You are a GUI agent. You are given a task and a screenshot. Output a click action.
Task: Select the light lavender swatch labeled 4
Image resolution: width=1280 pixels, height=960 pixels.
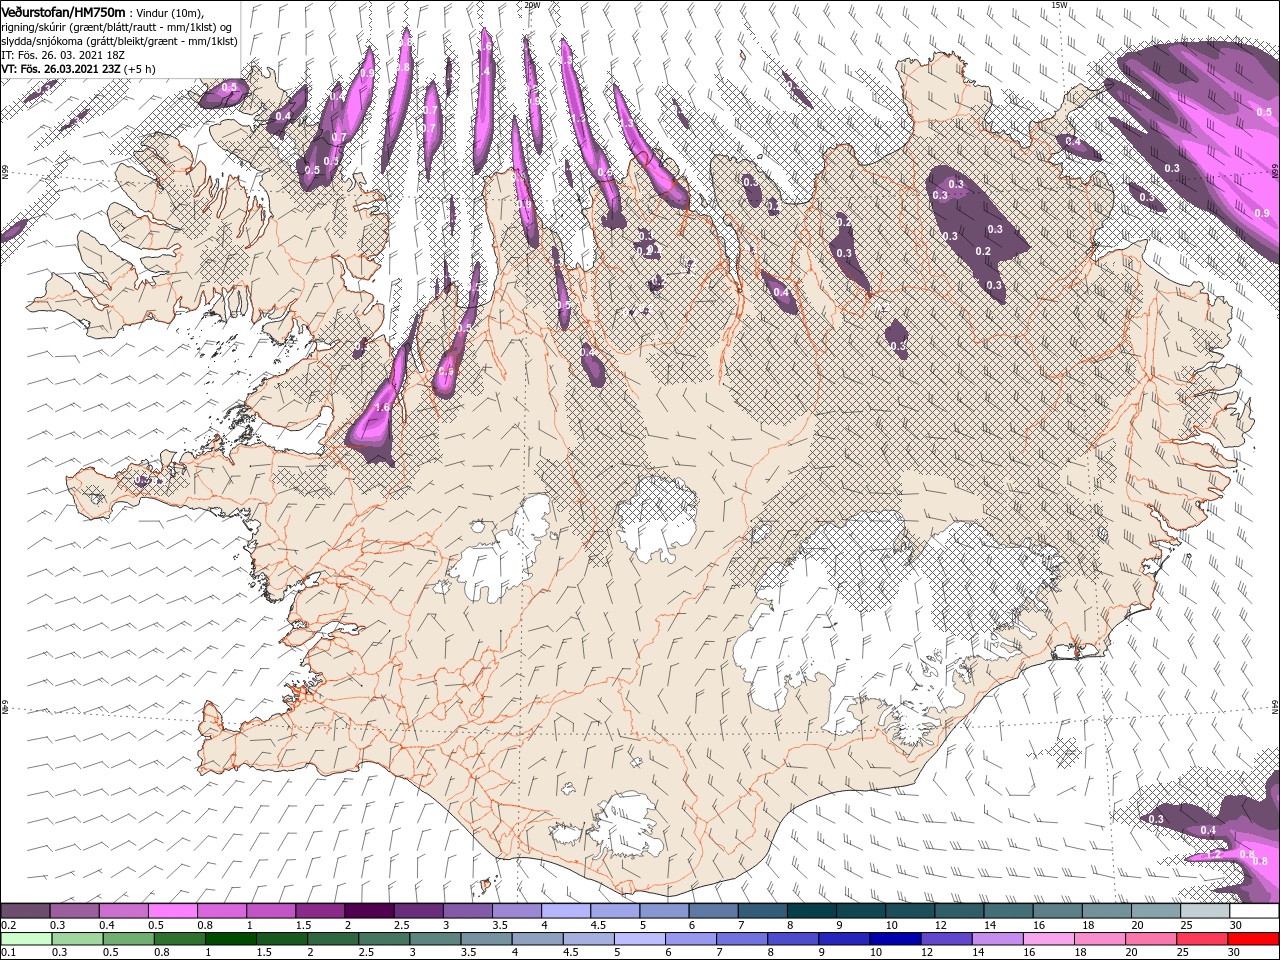pos(565,911)
